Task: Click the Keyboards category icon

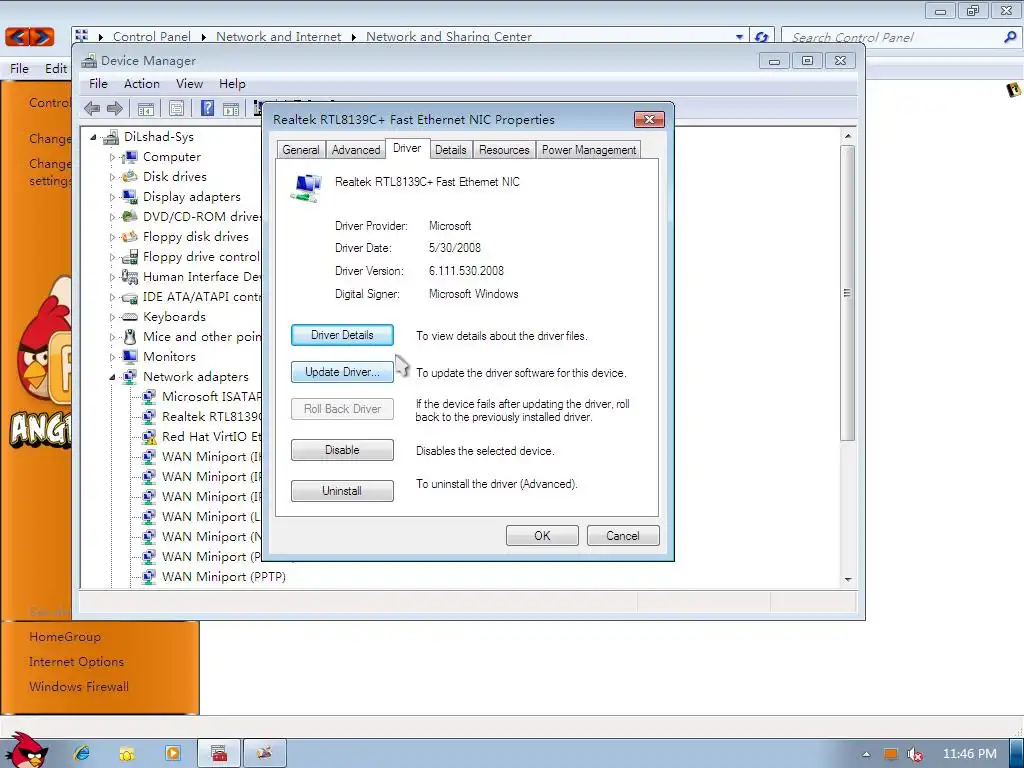Action: coord(130,317)
